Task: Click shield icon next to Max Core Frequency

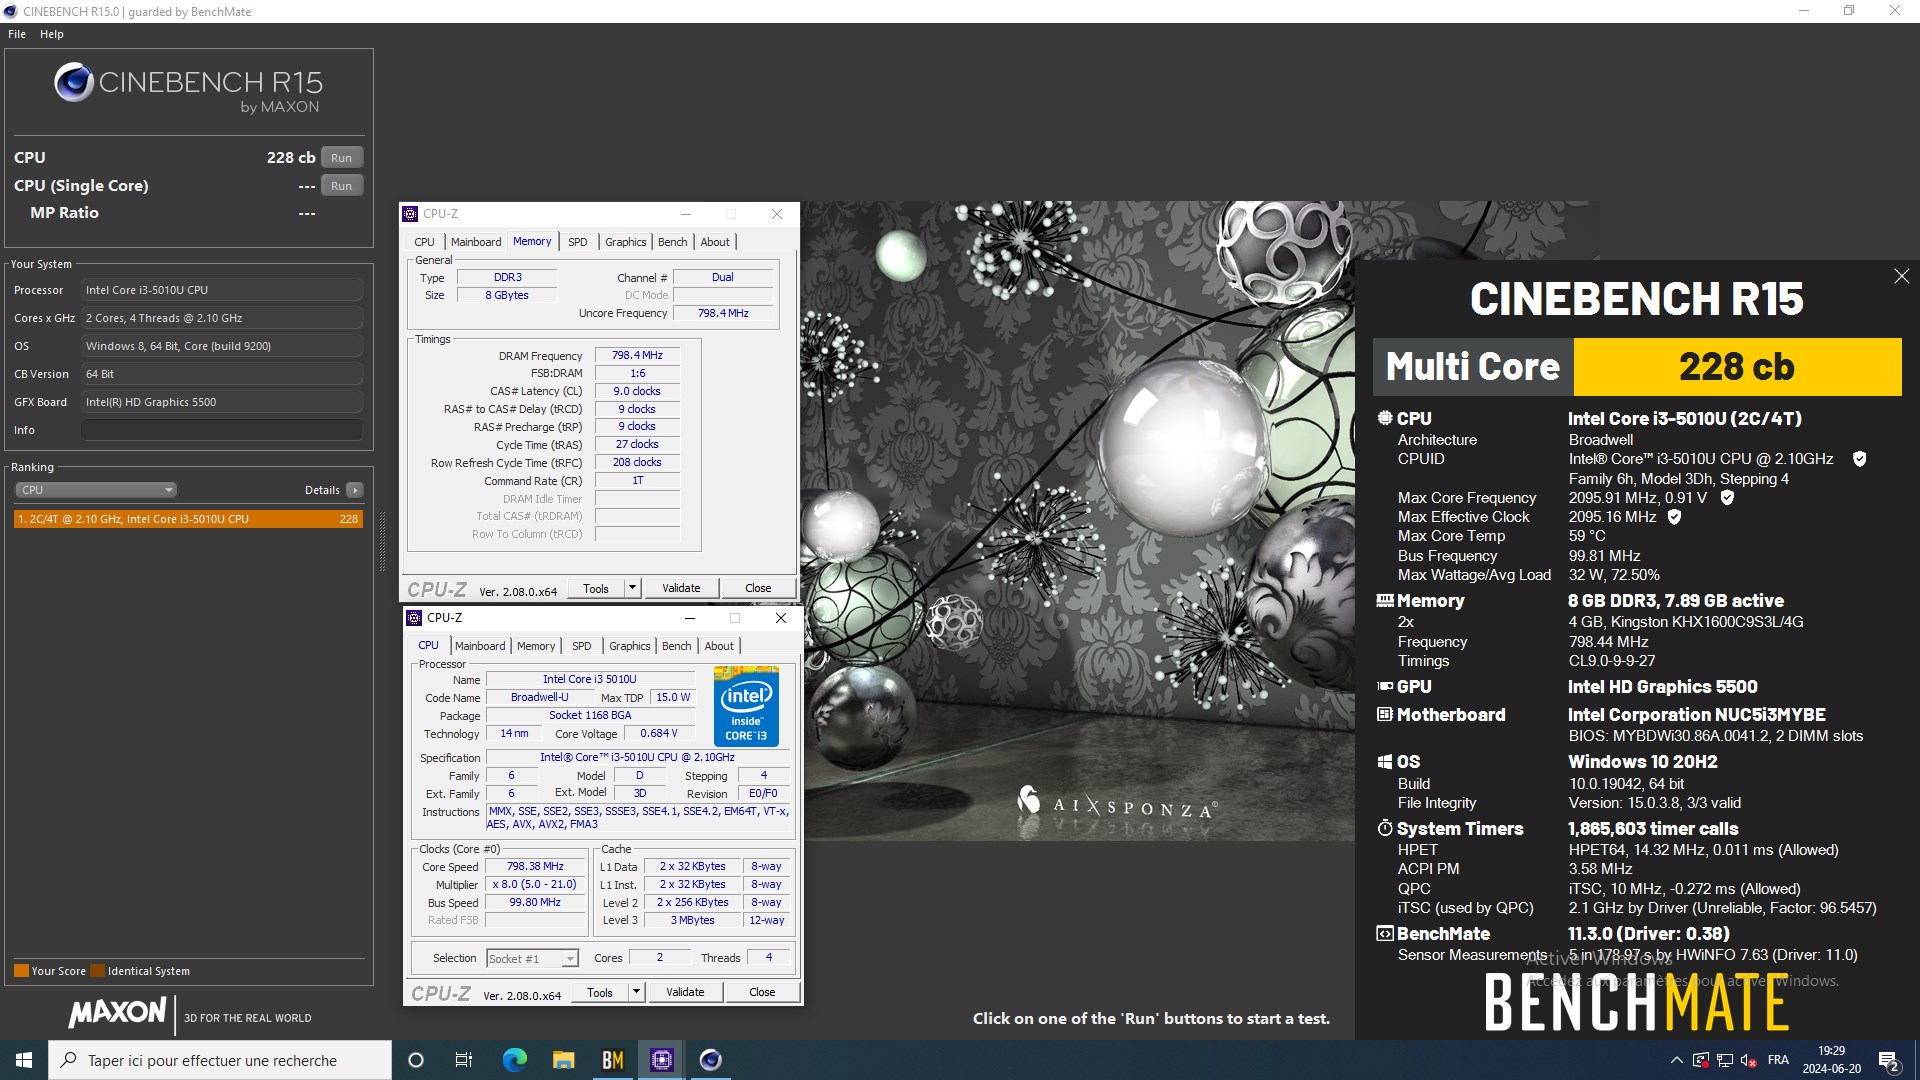Action: coord(1726,497)
